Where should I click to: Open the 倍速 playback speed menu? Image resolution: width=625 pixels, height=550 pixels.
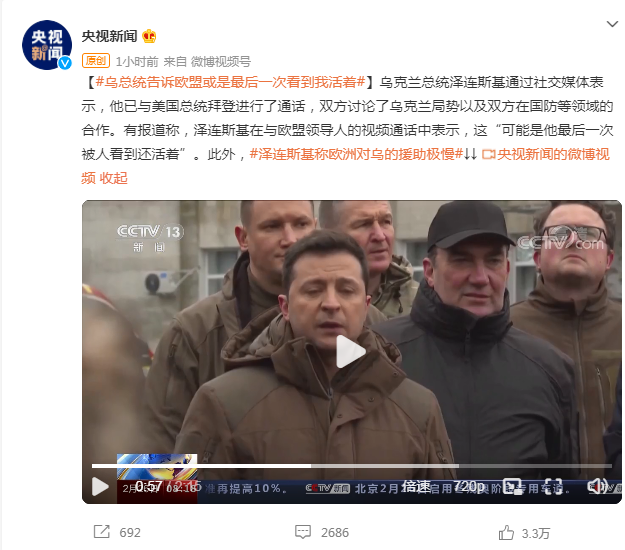pyautogui.click(x=416, y=487)
